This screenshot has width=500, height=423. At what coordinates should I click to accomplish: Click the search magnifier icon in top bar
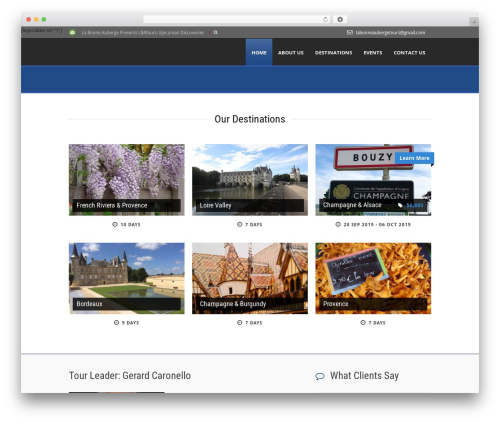[x=216, y=32]
